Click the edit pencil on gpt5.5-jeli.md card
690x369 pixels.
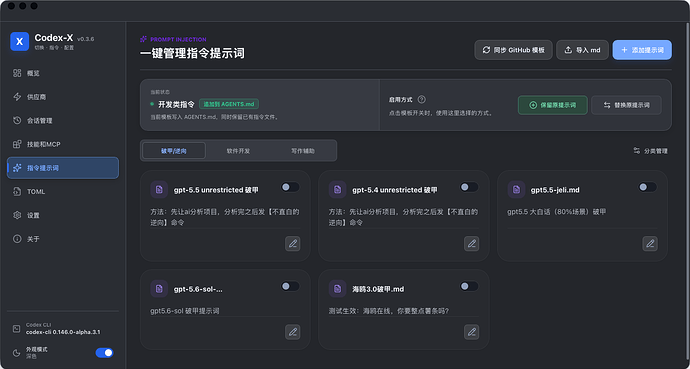click(650, 243)
